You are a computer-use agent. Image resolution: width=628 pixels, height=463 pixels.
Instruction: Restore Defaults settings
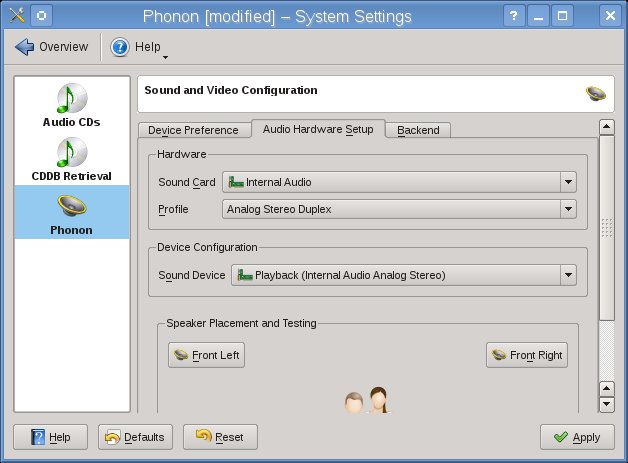(x=135, y=437)
